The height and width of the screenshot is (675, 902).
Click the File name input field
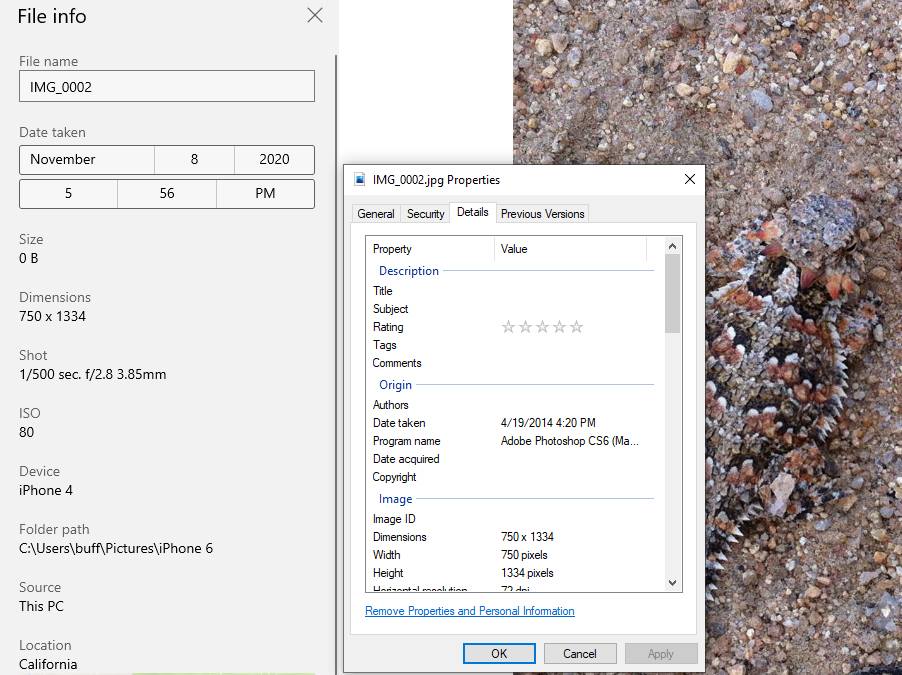pyautogui.click(x=167, y=87)
